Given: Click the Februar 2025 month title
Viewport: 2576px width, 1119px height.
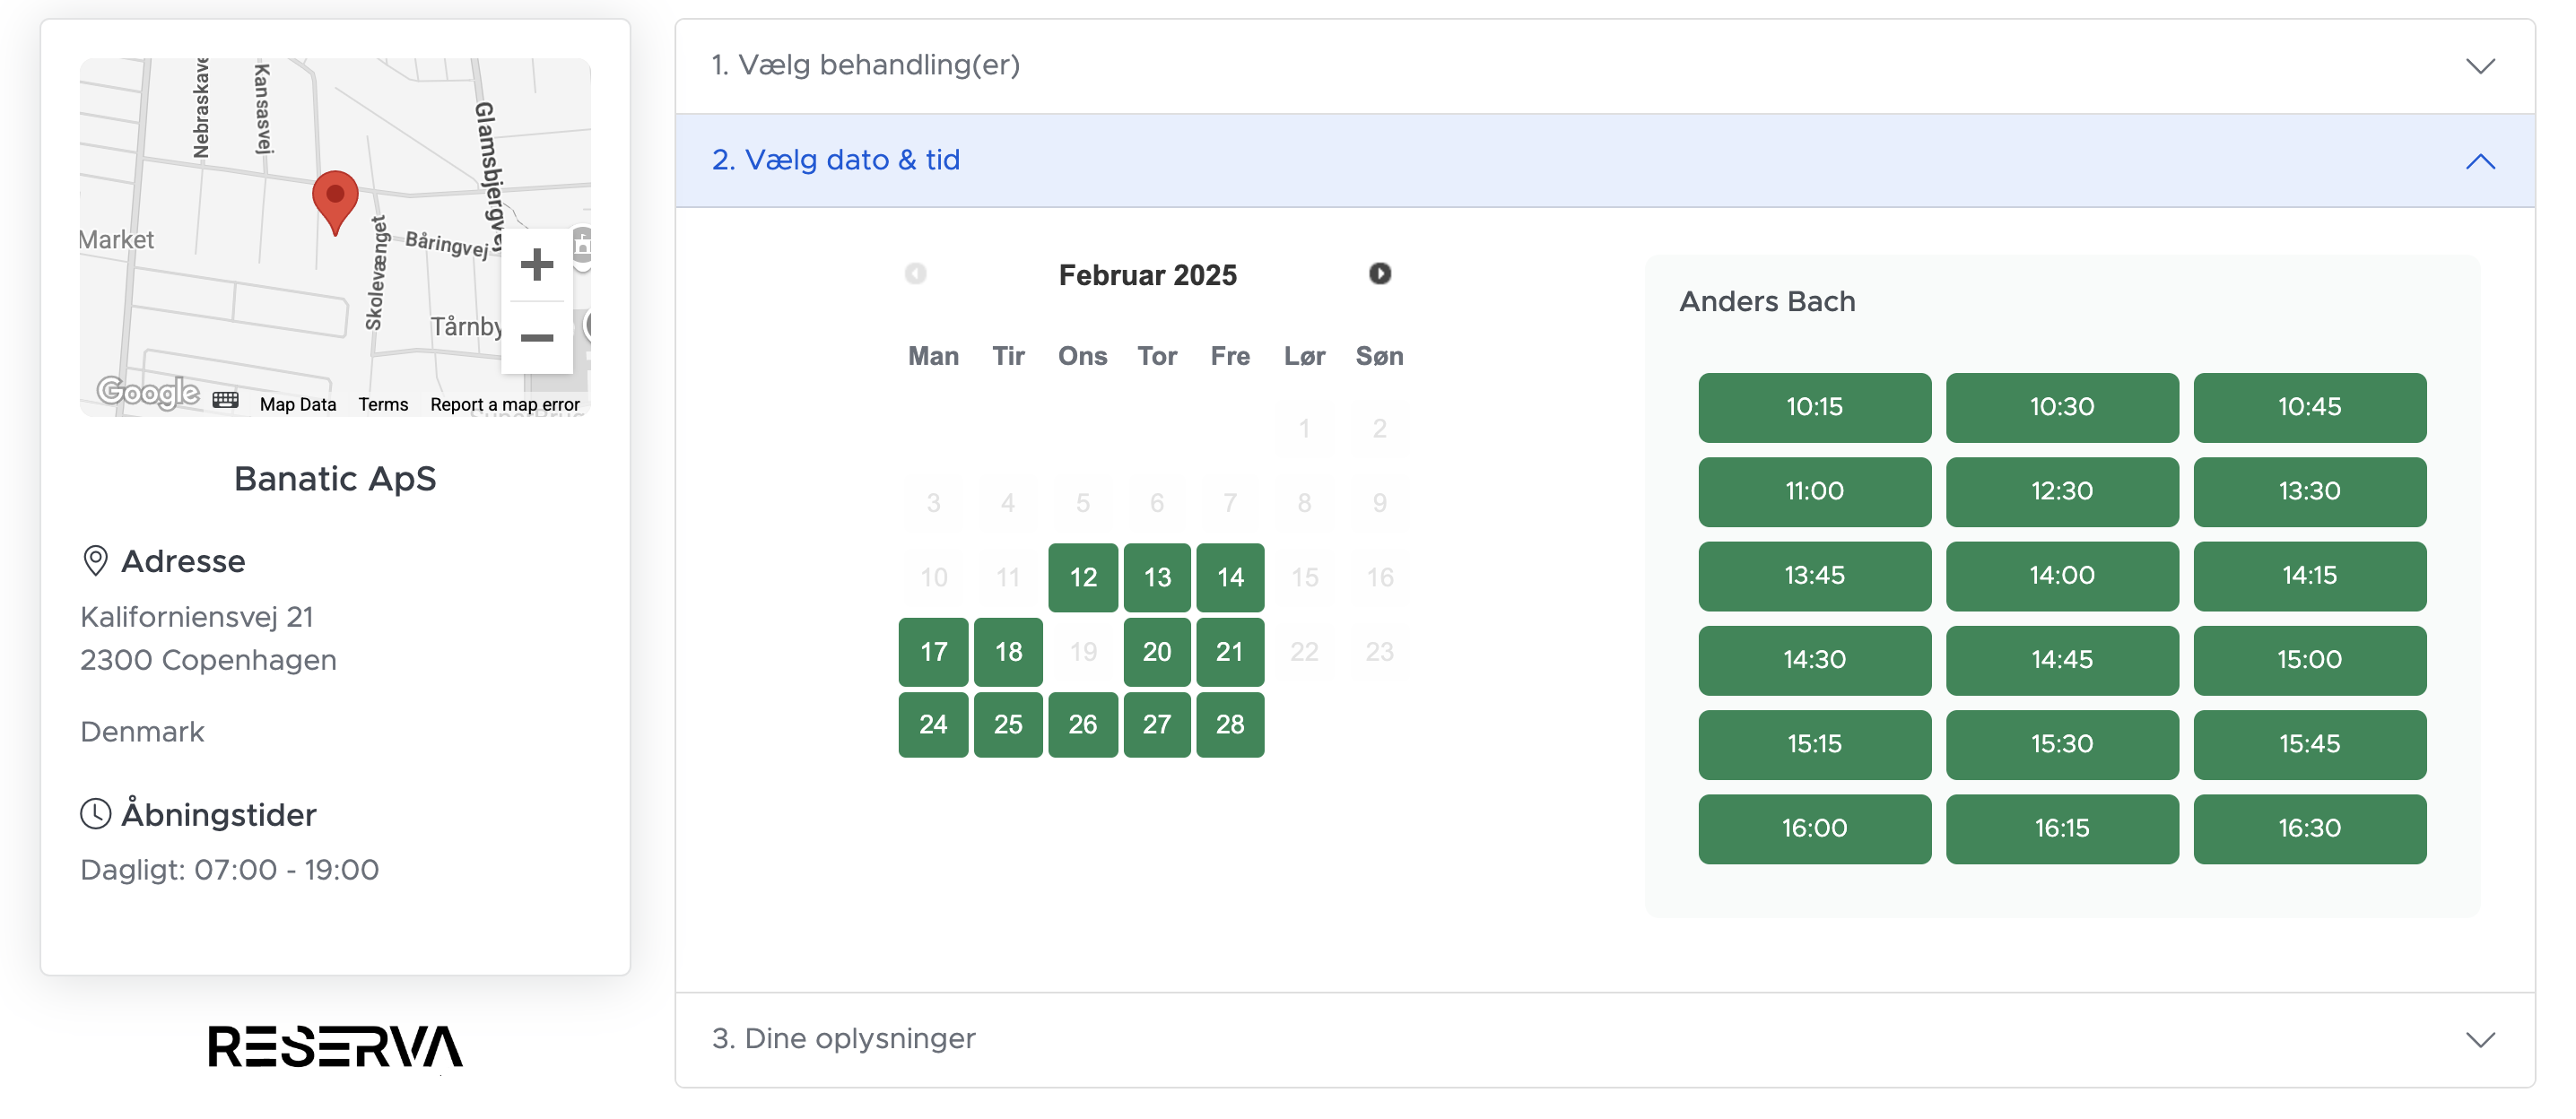Looking at the screenshot, I should tap(1147, 275).
